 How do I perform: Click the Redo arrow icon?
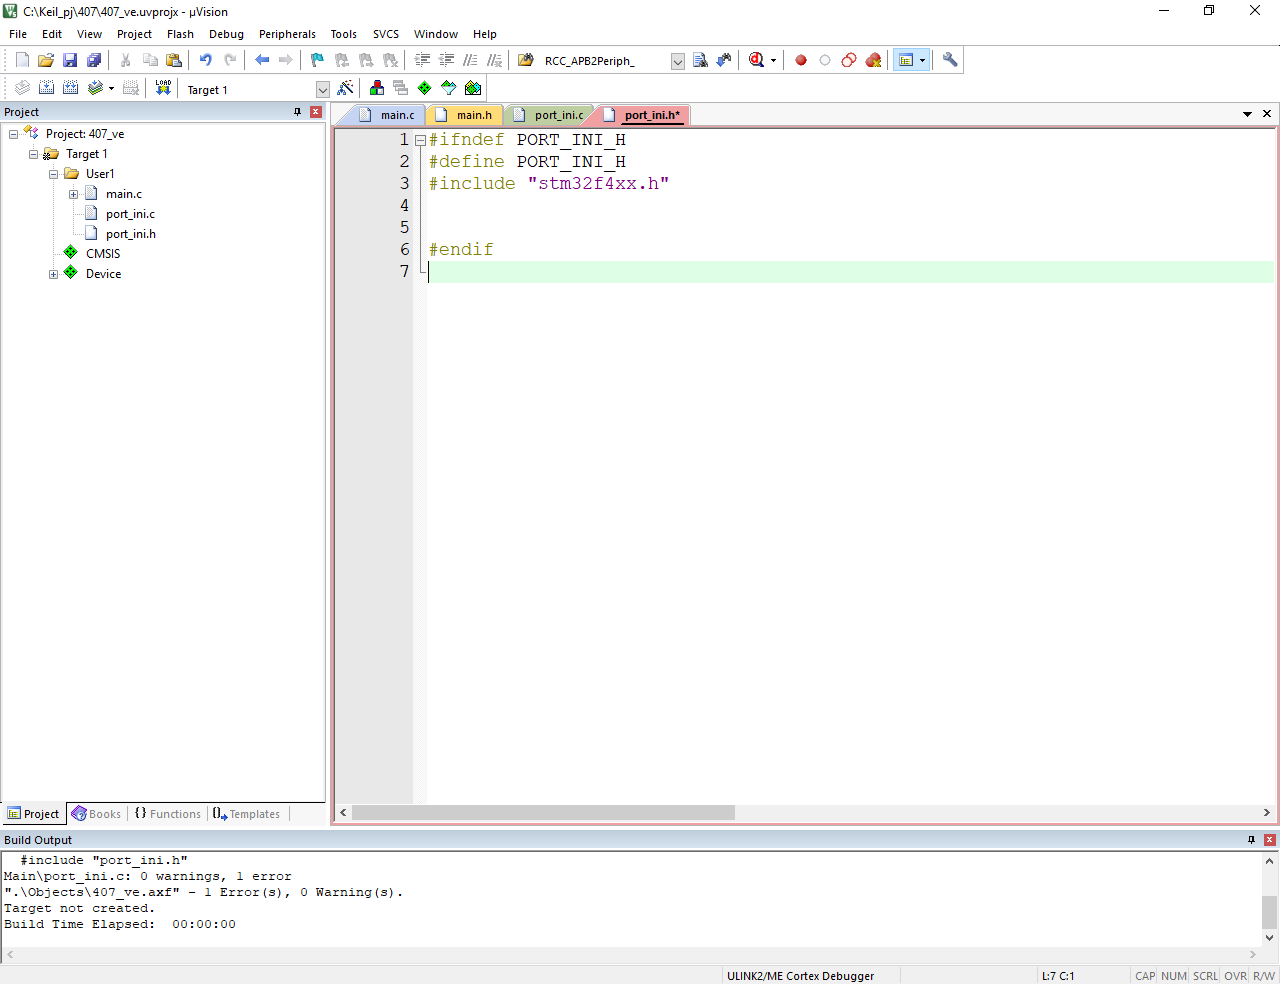[x=230, y=60]
